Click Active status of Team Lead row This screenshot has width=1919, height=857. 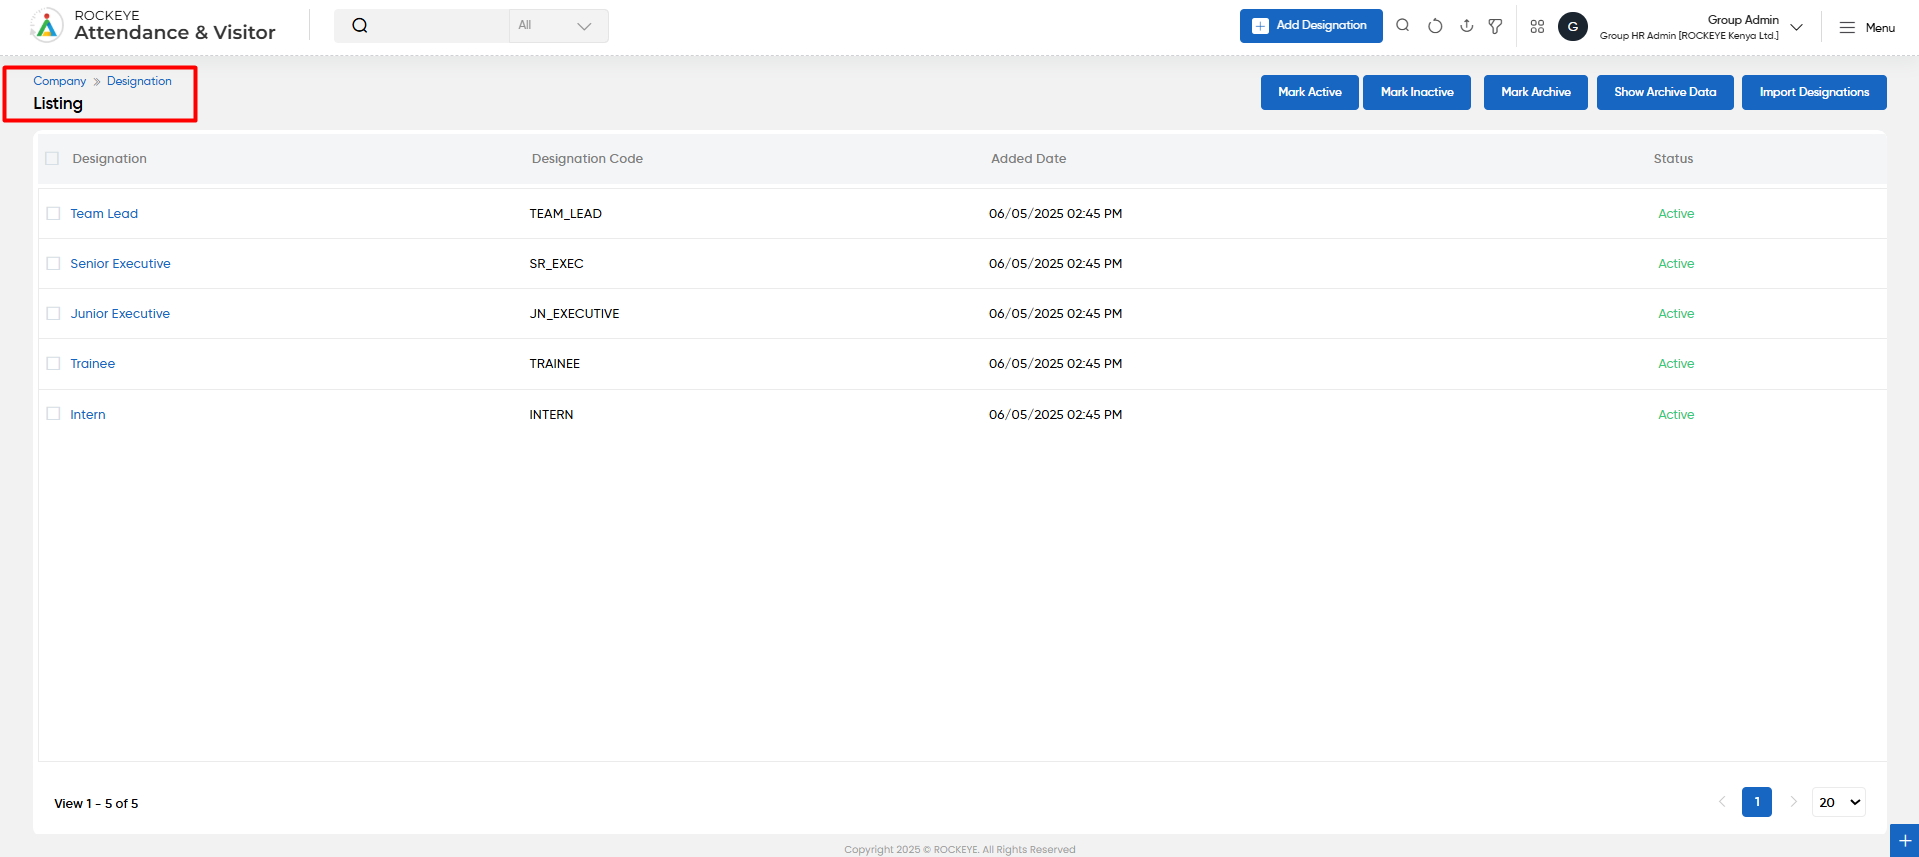pyautogui.click(x=1676, y=213)
